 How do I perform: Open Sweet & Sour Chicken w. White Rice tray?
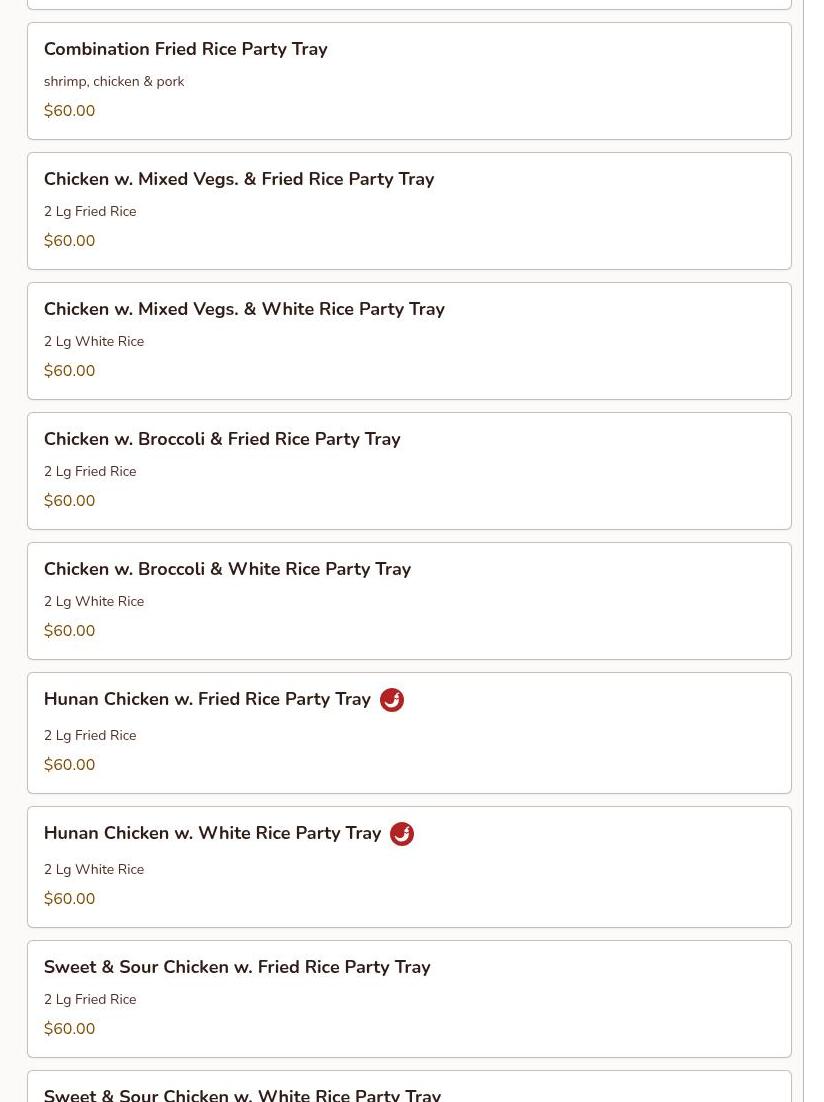tap(409, 1087)
